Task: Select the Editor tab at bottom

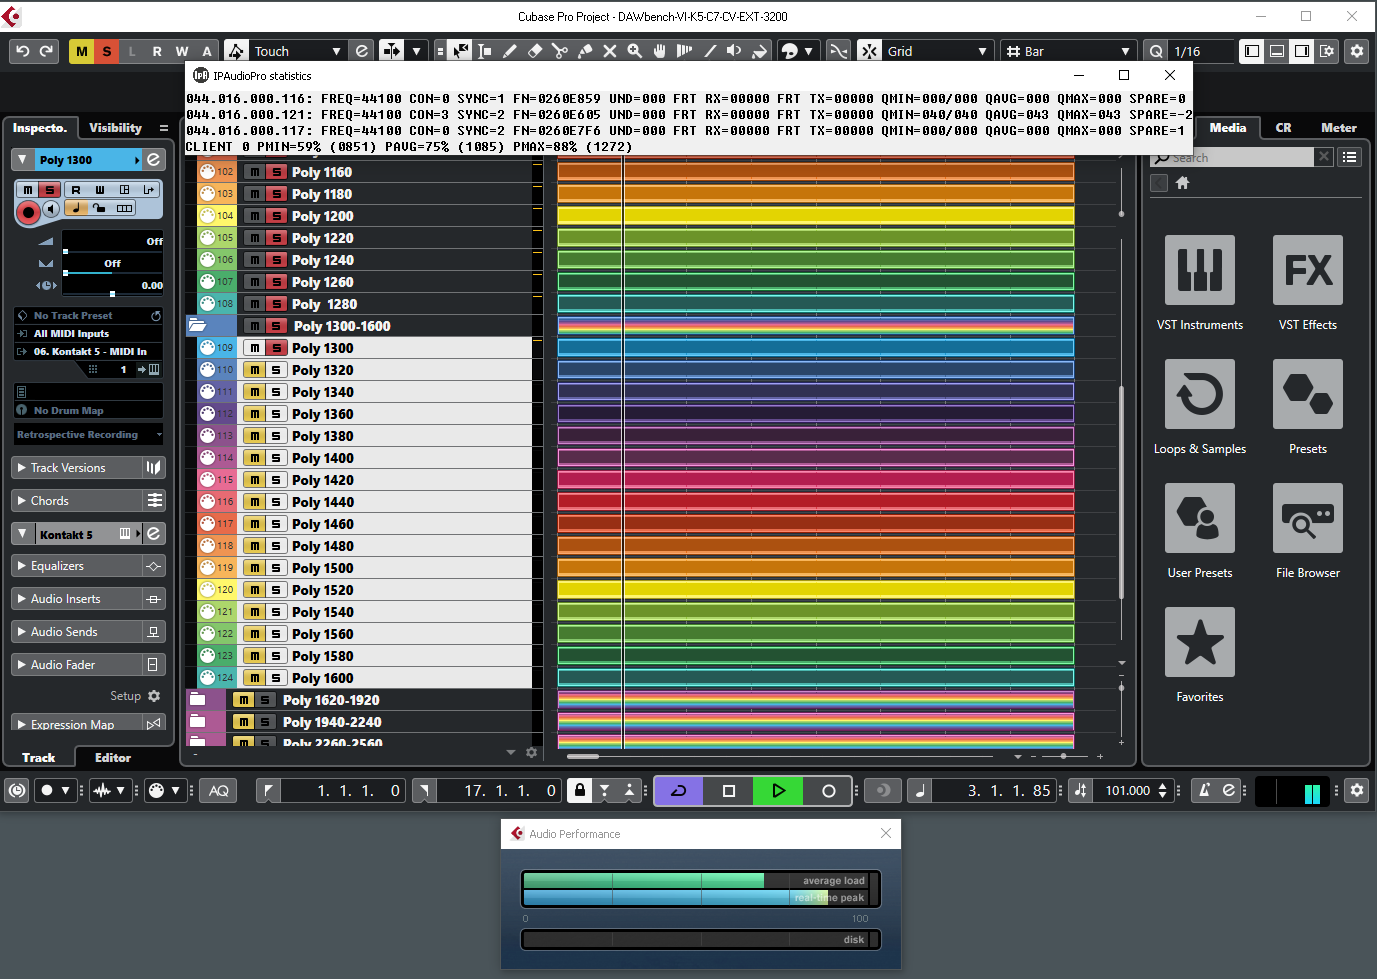Action: (x=113, y=758)
